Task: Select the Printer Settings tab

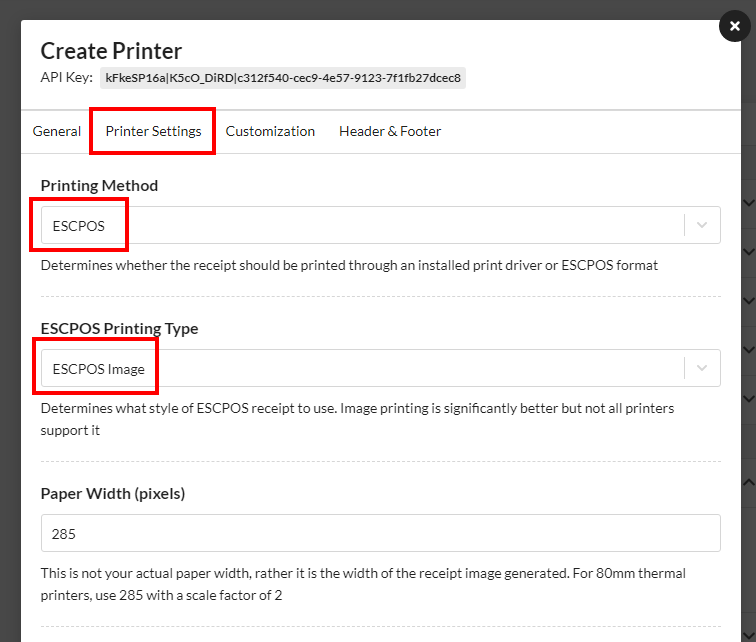Action: click(153, 131)
